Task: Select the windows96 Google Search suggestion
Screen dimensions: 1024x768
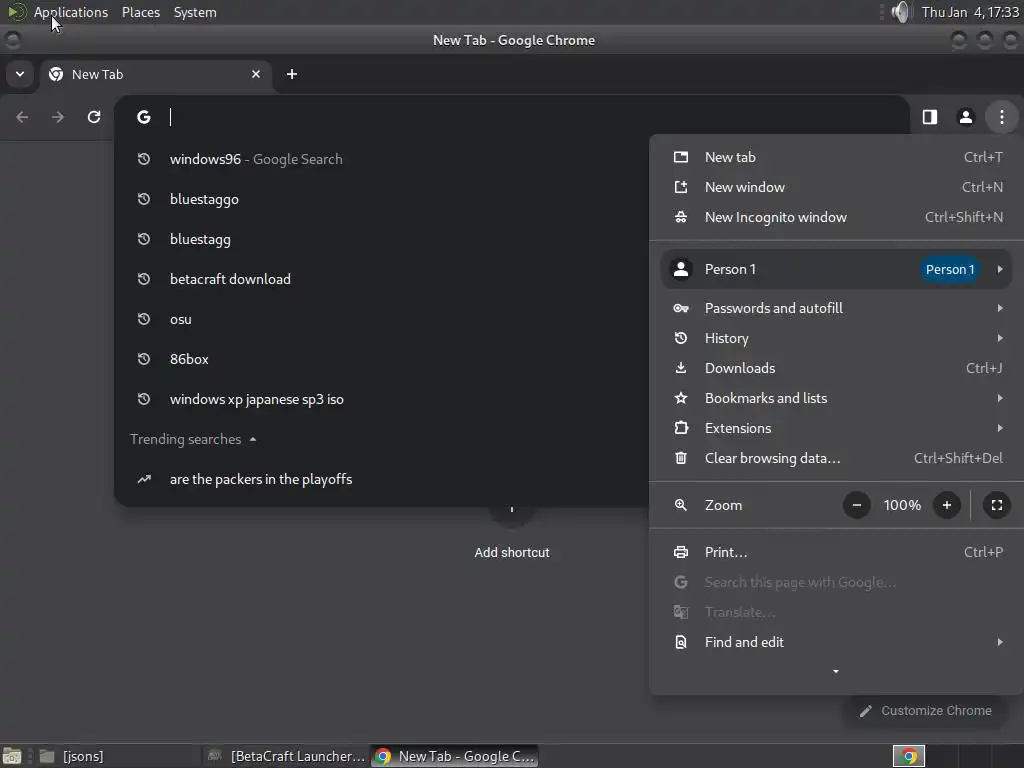Action: pos(382,159)
